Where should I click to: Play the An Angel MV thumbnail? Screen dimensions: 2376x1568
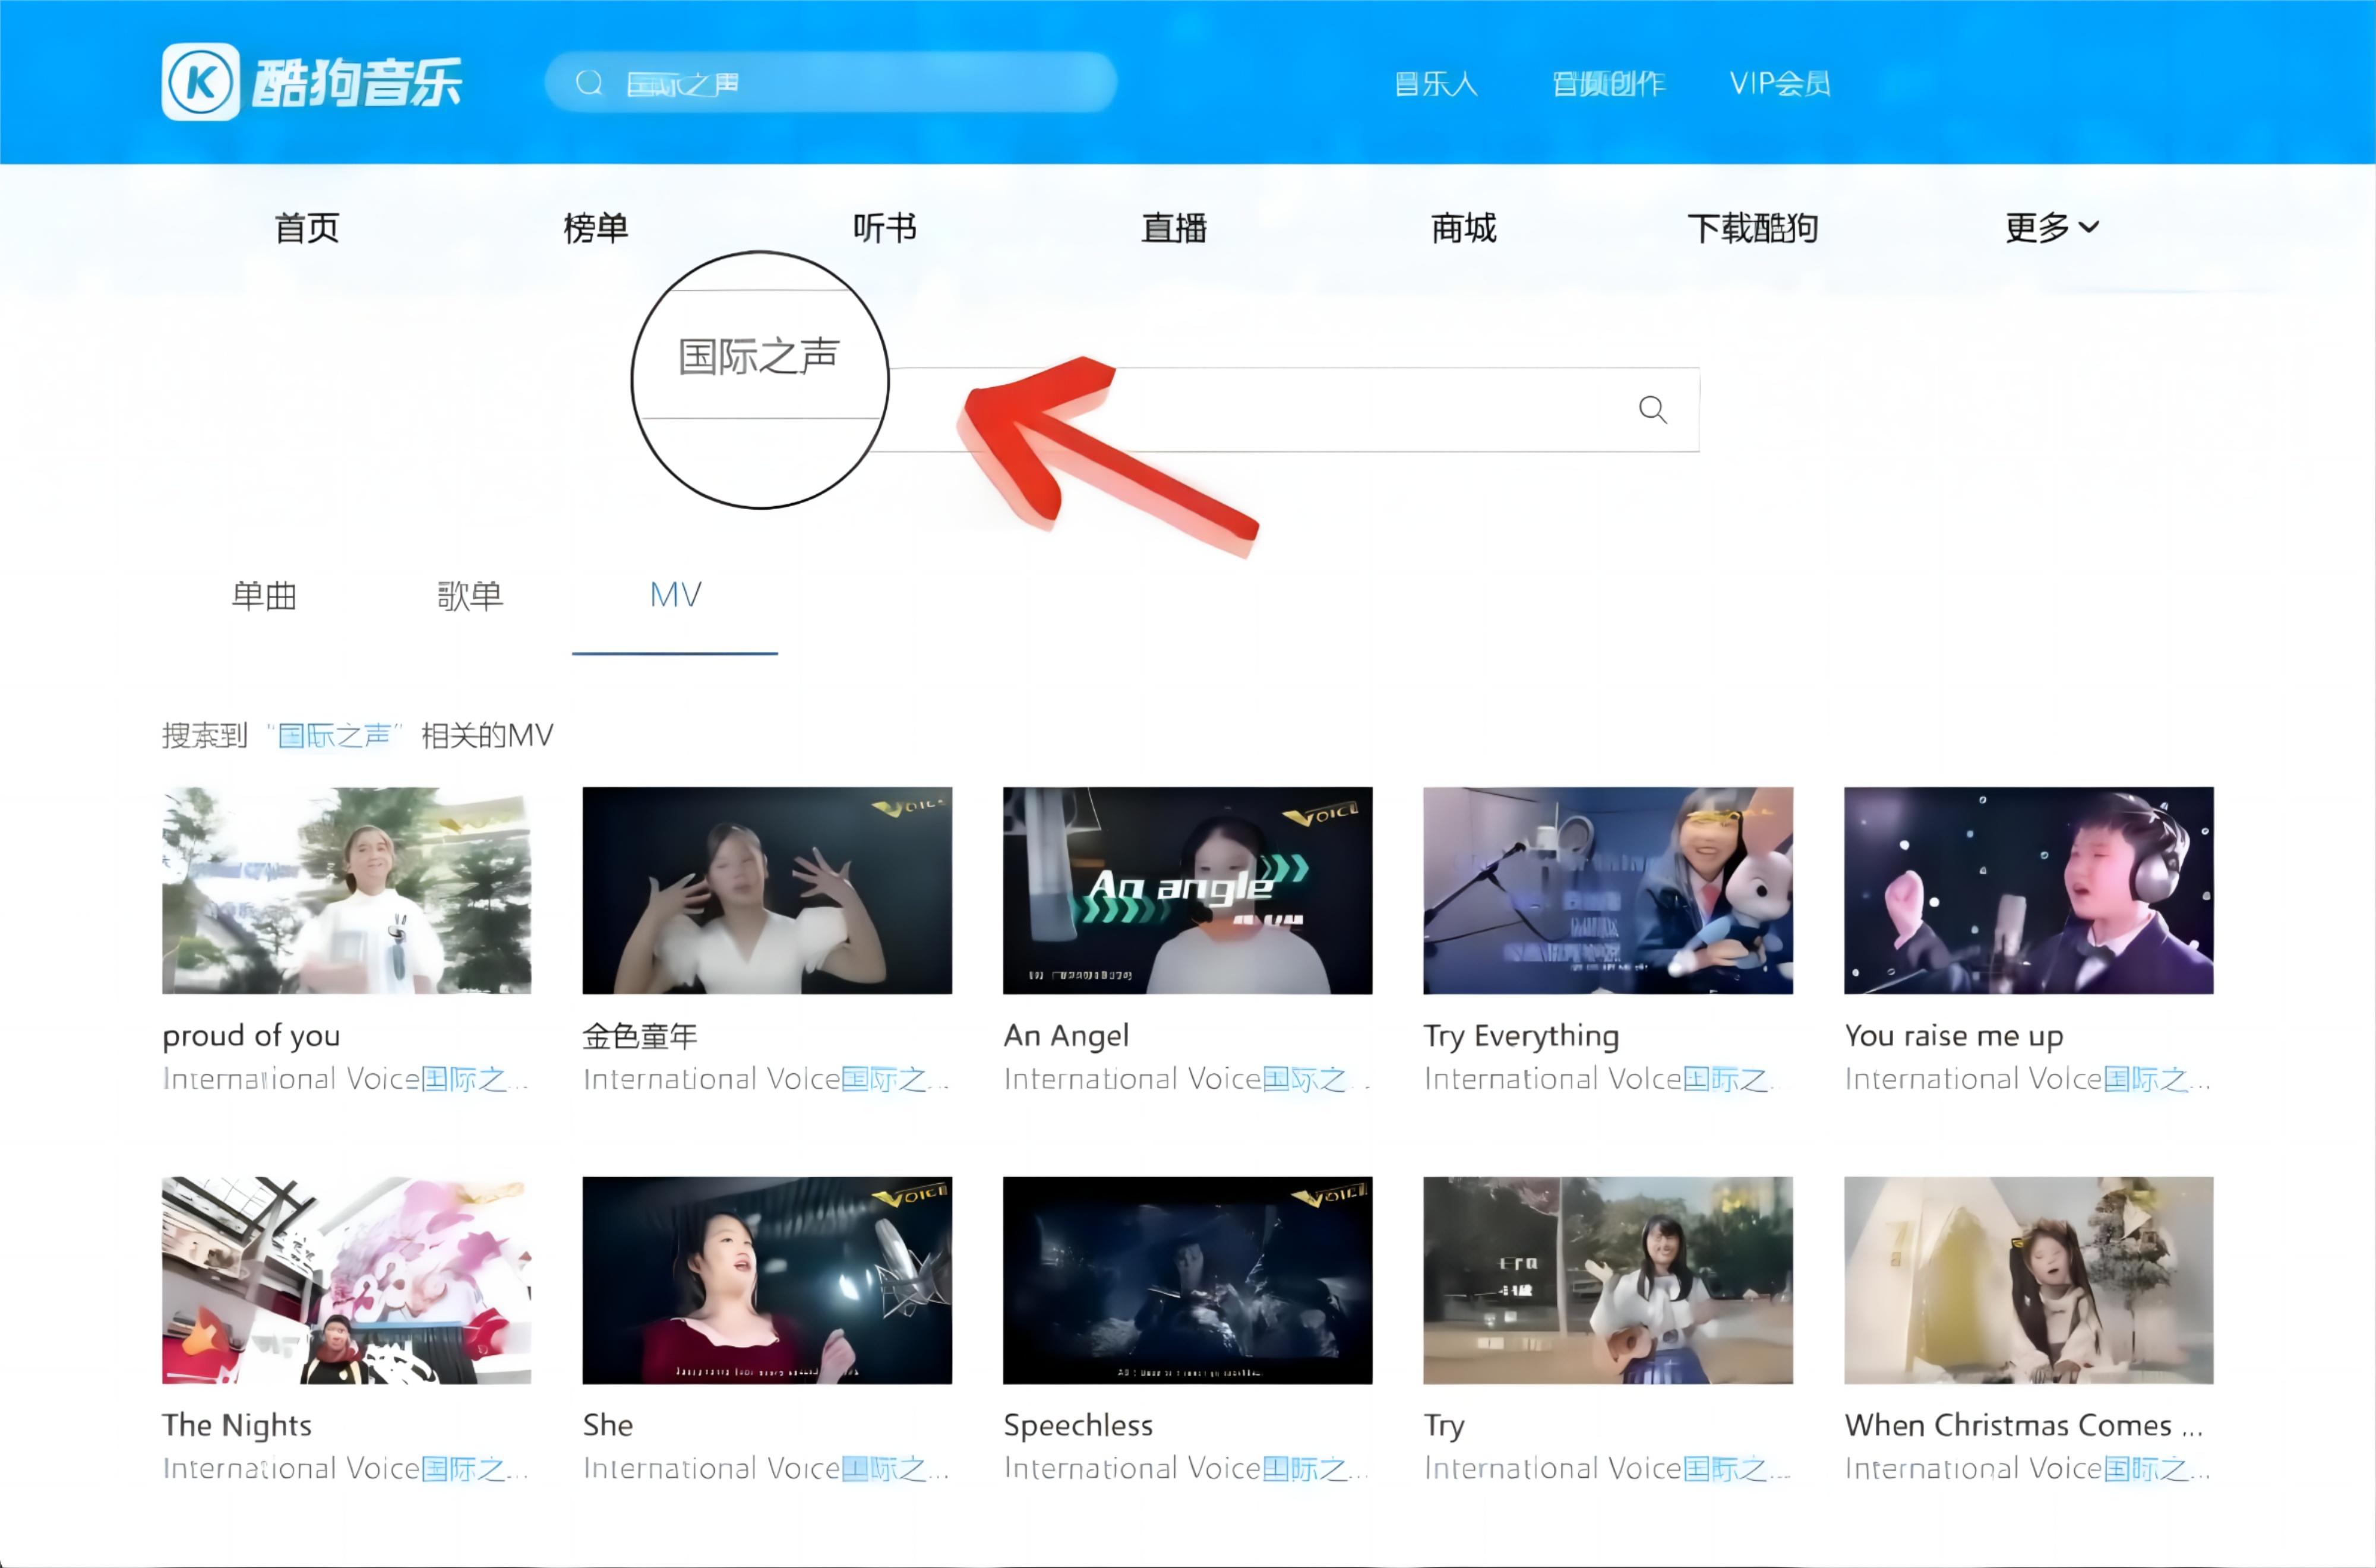tap(1187, 890)
